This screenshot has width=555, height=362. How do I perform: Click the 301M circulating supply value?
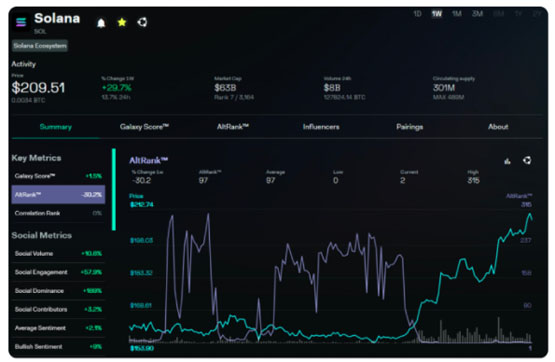pos(444,88)
